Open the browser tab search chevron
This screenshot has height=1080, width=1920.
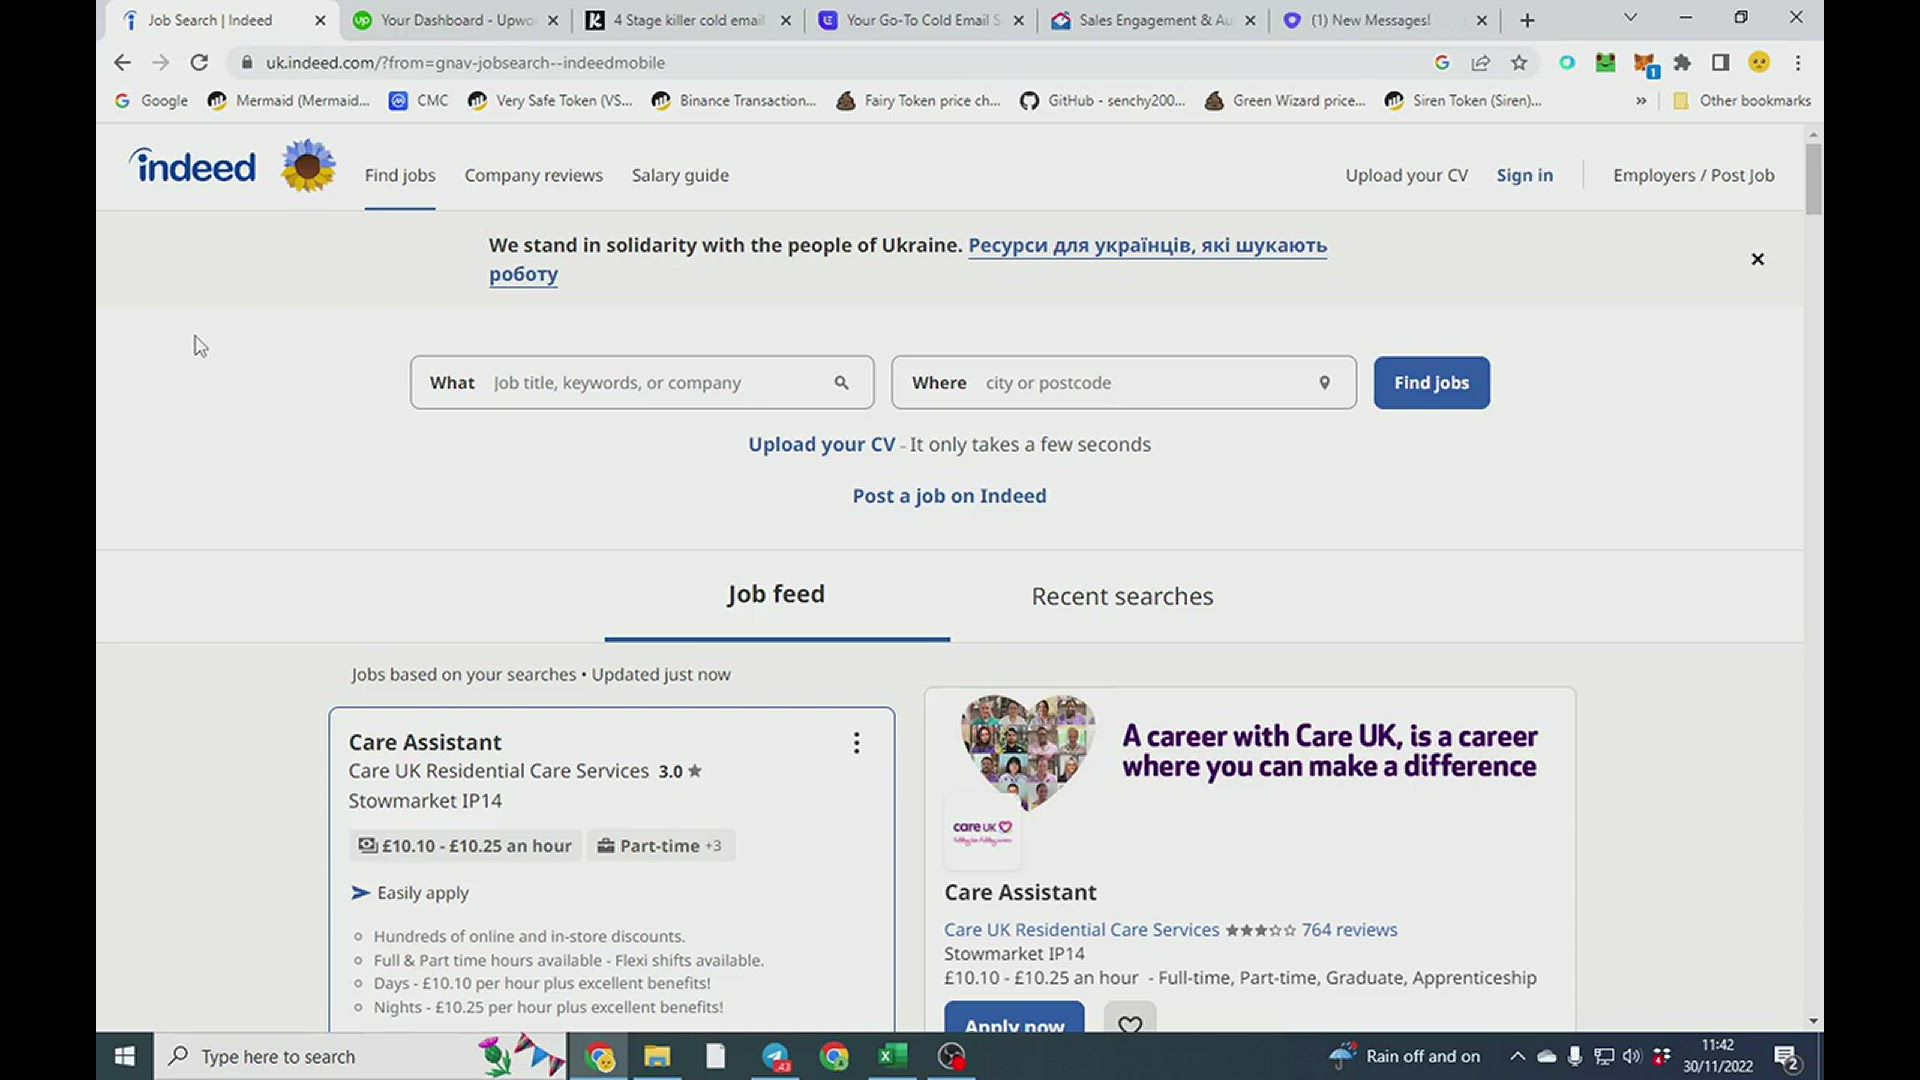click(1629, 17)
